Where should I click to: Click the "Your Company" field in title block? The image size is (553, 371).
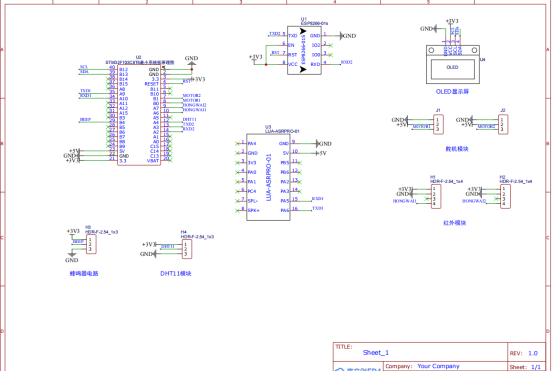438,366
